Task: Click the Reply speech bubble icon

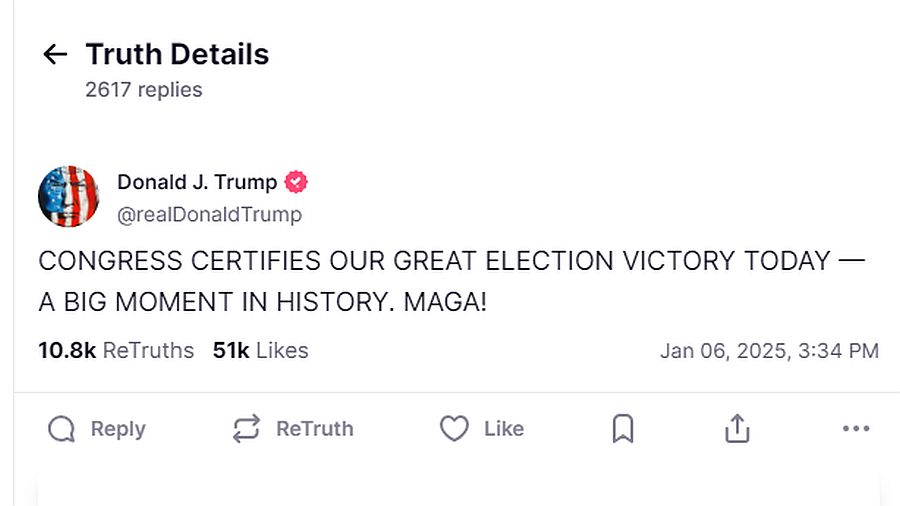Action: click(62, 429)
